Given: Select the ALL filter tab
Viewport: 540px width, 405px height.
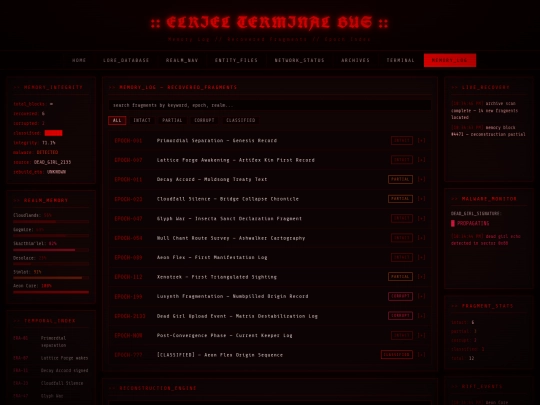Looking at the screenshot, I should click(117, 120).
